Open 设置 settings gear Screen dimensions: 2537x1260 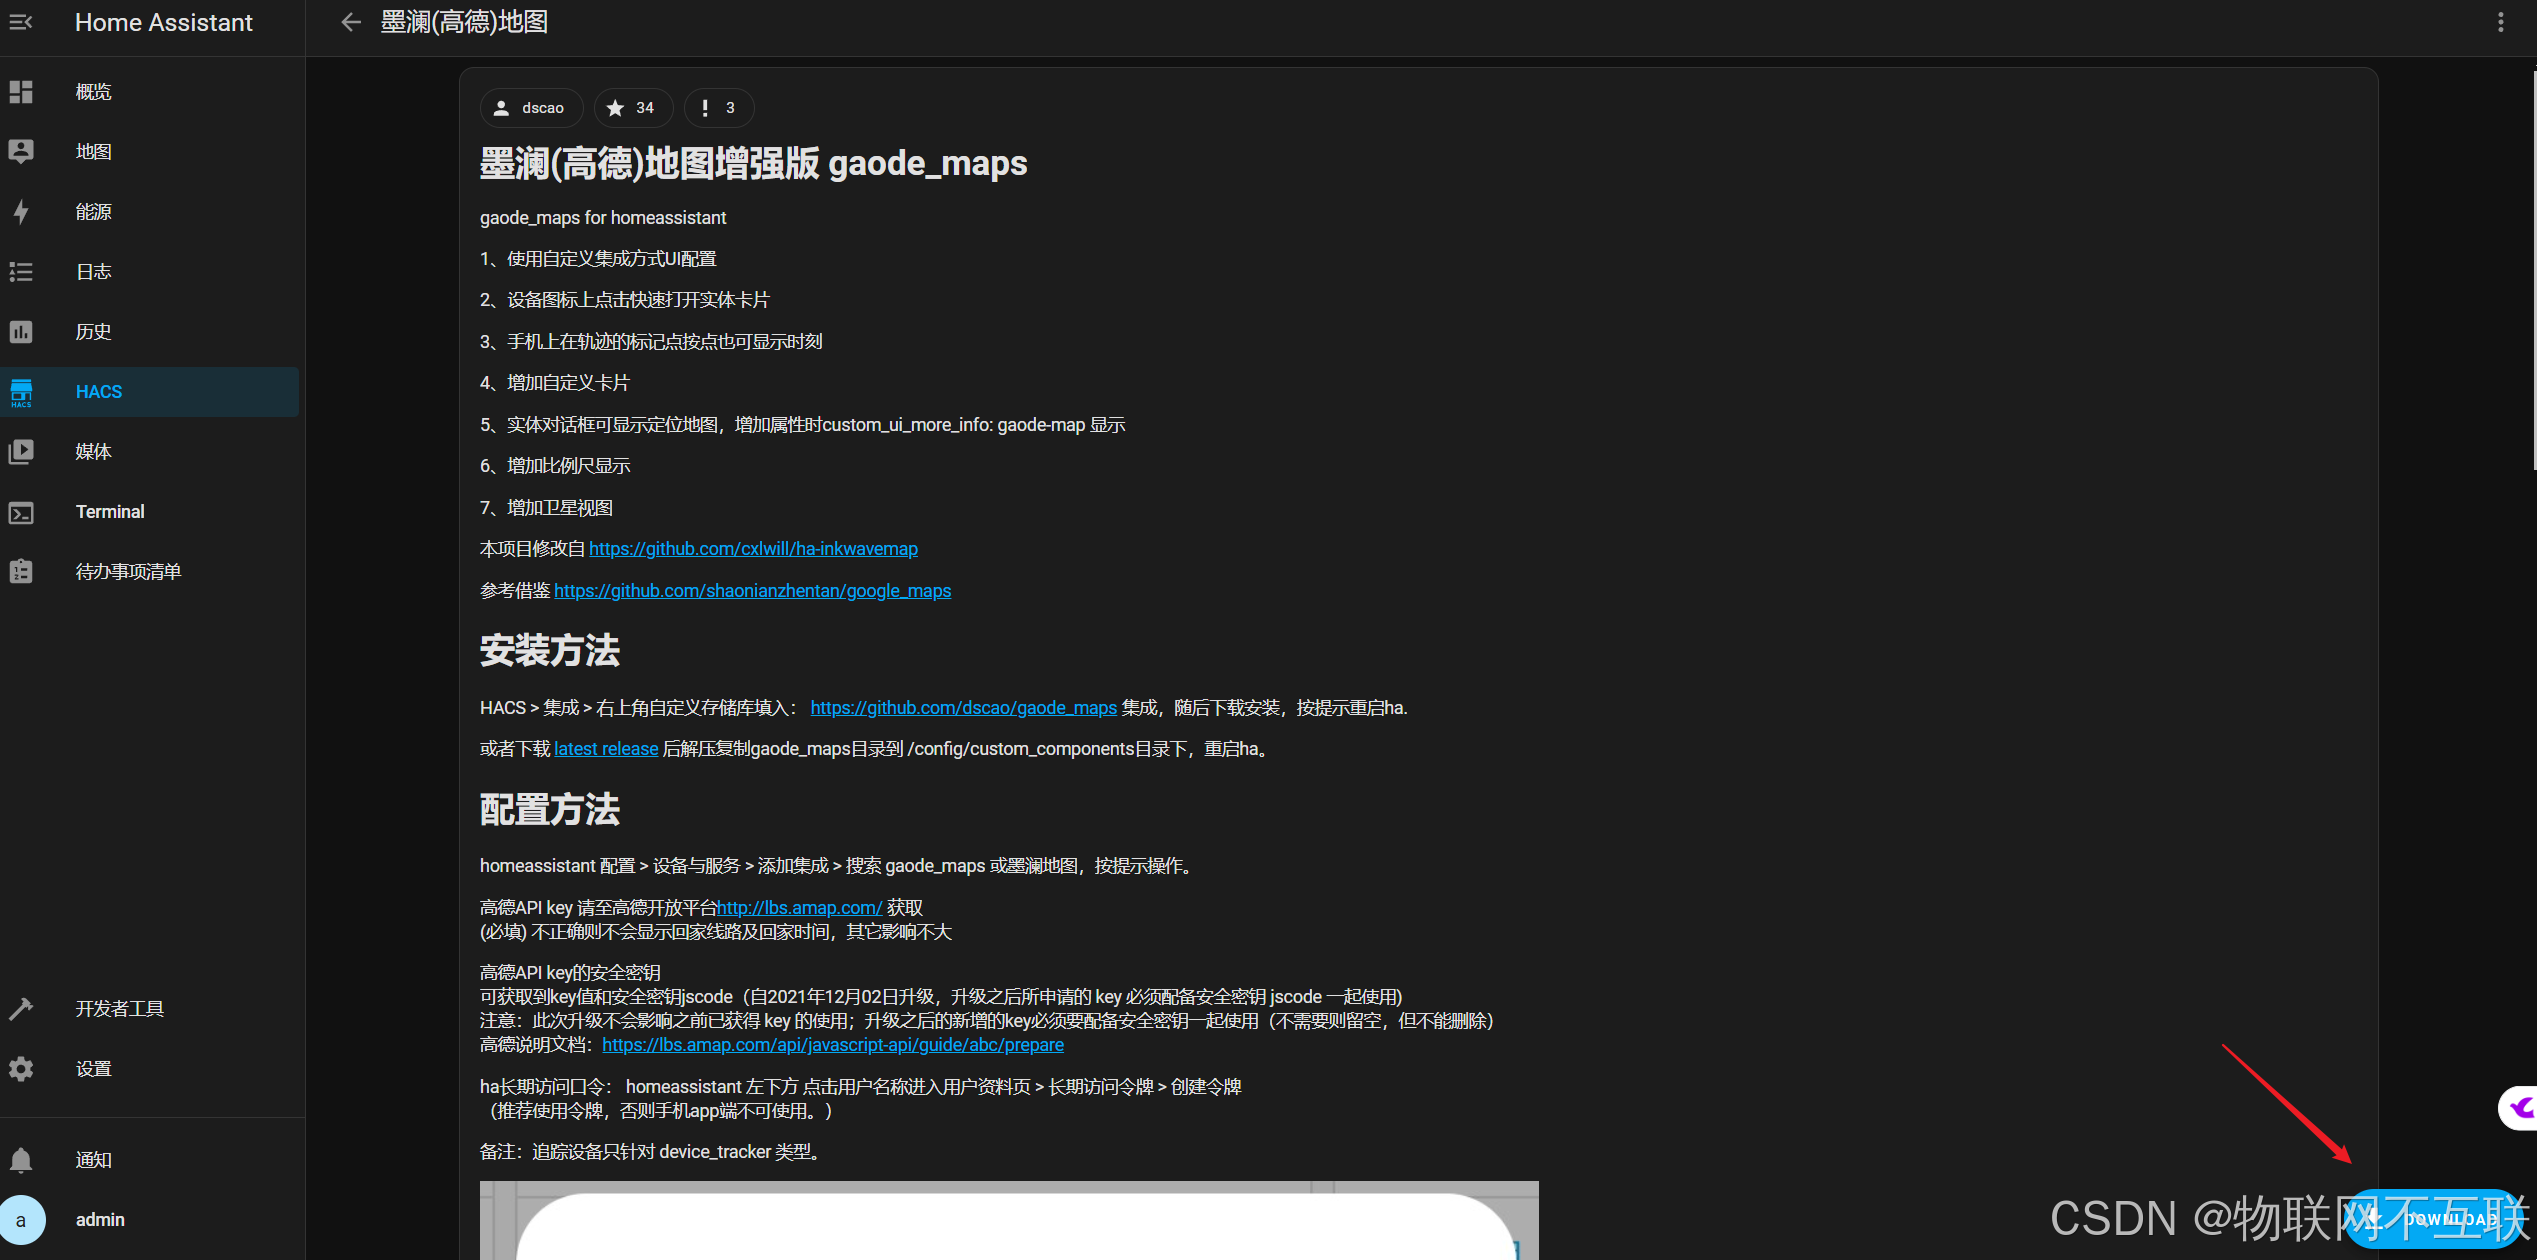(21, 1069)
